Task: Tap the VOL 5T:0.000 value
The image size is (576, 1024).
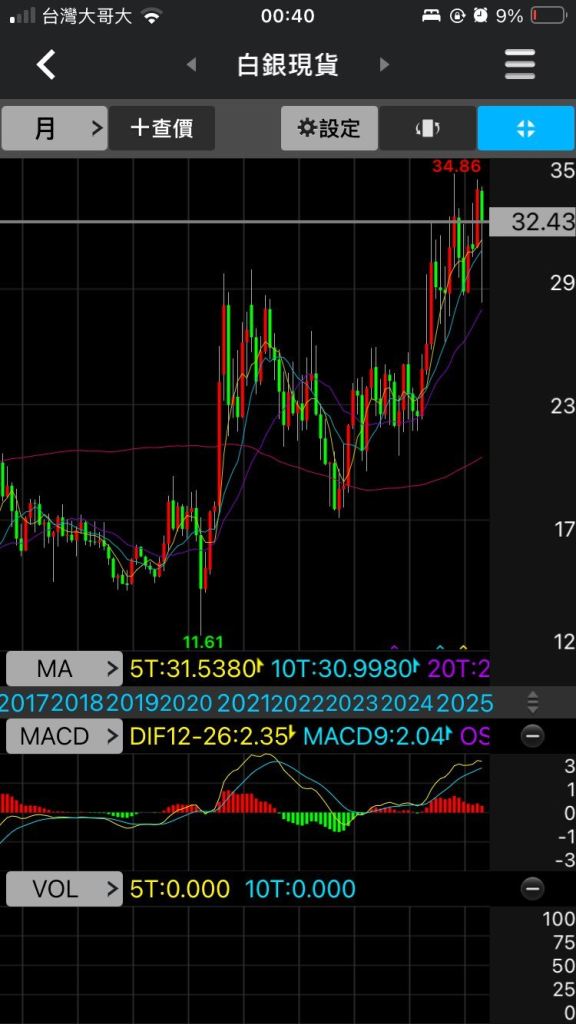Action: (180, 889)
